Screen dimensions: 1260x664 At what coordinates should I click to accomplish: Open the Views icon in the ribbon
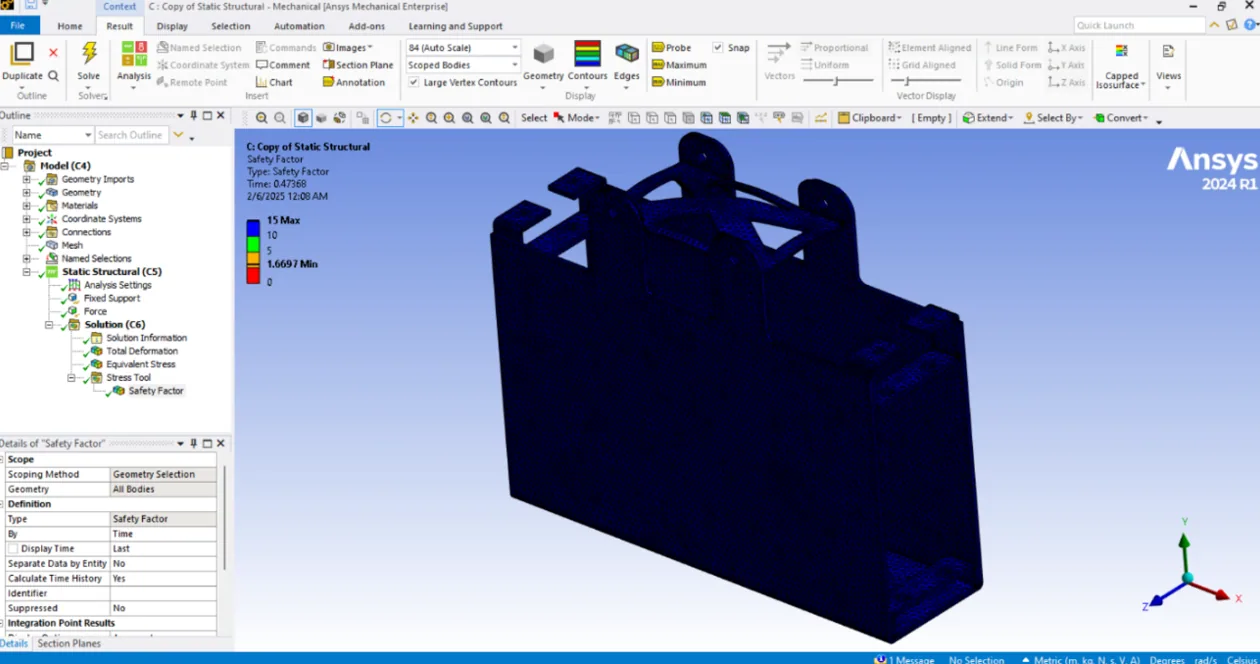click(1168, 51)
